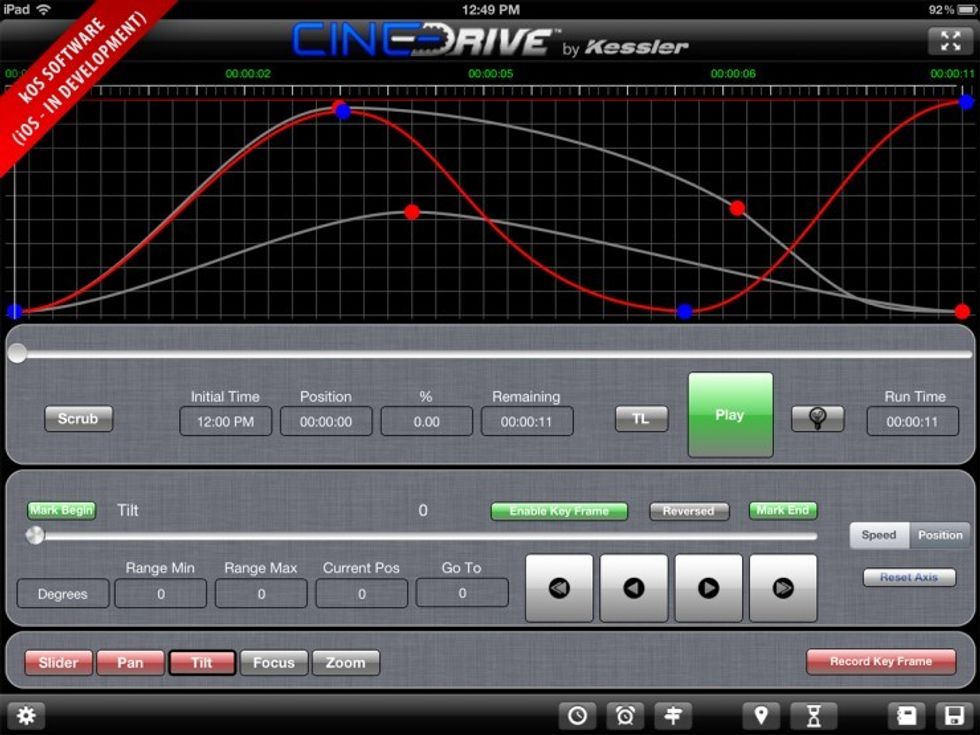Select the red keyframe at graph's bottom-right end
This screenshot has width=980, height=735.
[962, 311]
